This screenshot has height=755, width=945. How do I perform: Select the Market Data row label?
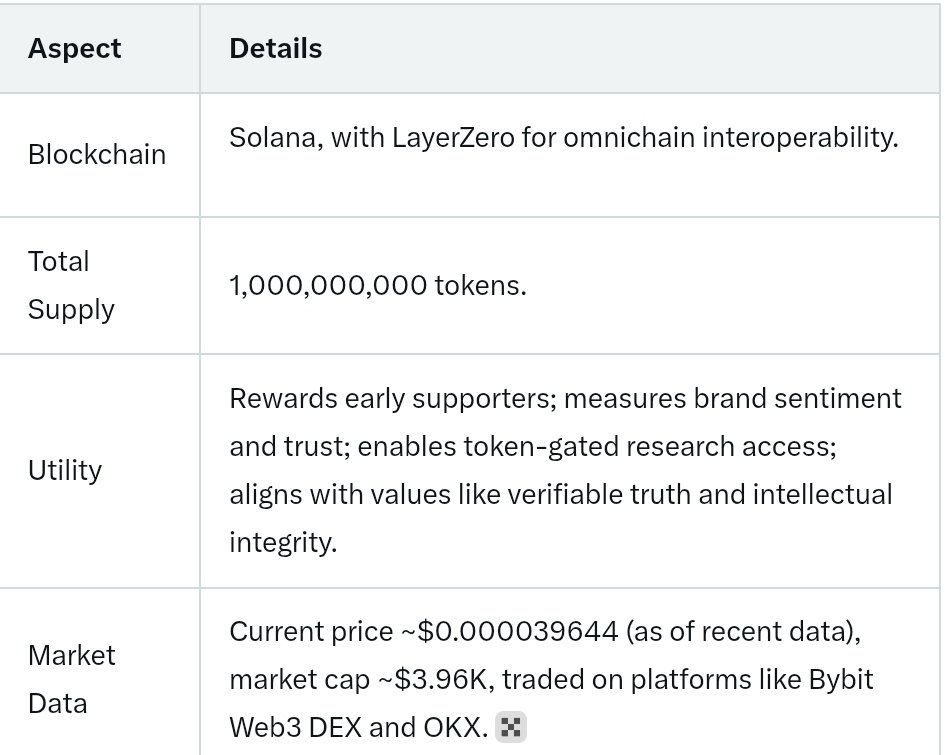click(x=70, y=679)
